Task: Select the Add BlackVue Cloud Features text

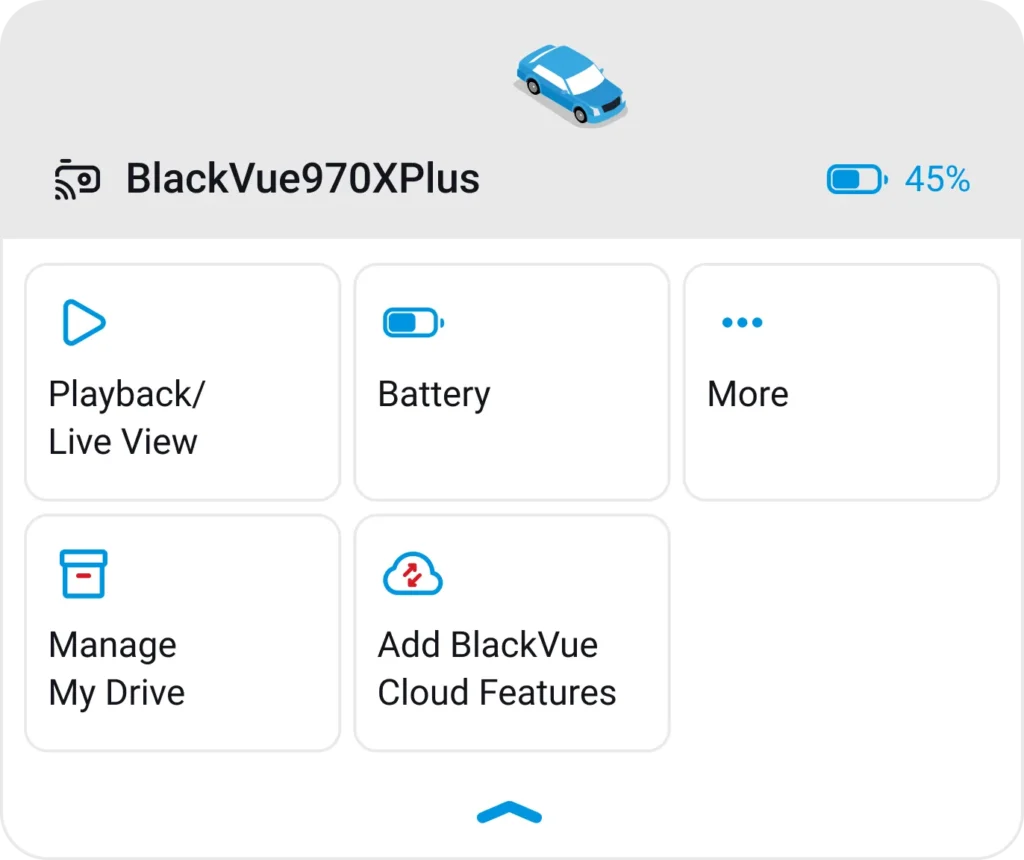Action: pyautogui.click(x=496, y=669)
